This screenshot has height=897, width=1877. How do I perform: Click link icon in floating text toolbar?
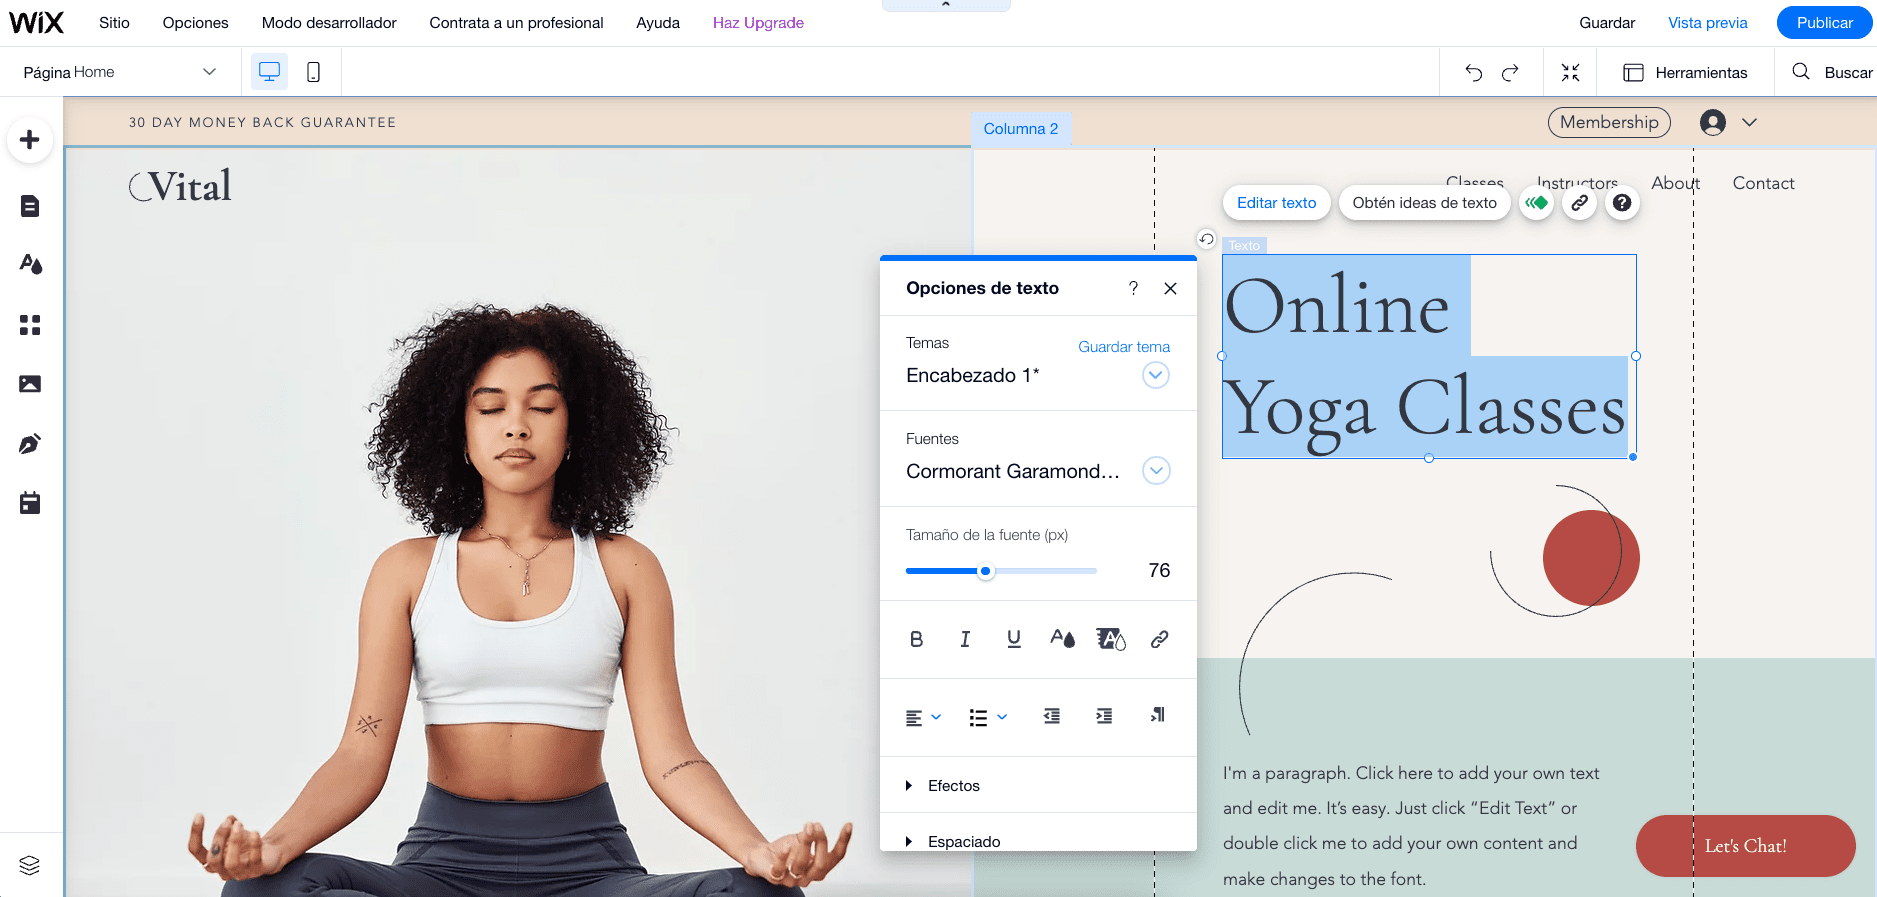[x=1580, y=203]
